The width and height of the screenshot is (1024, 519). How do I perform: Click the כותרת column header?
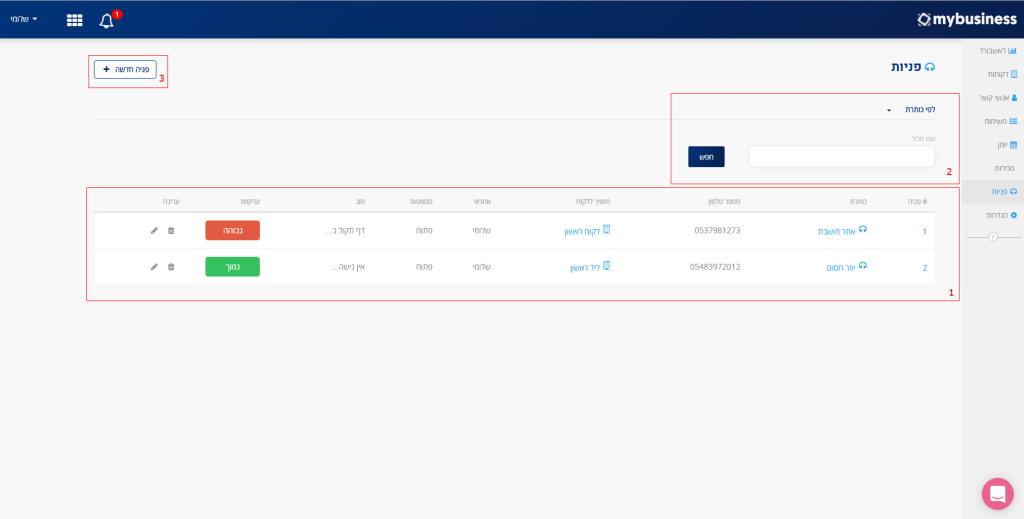[x=858, y=202]
